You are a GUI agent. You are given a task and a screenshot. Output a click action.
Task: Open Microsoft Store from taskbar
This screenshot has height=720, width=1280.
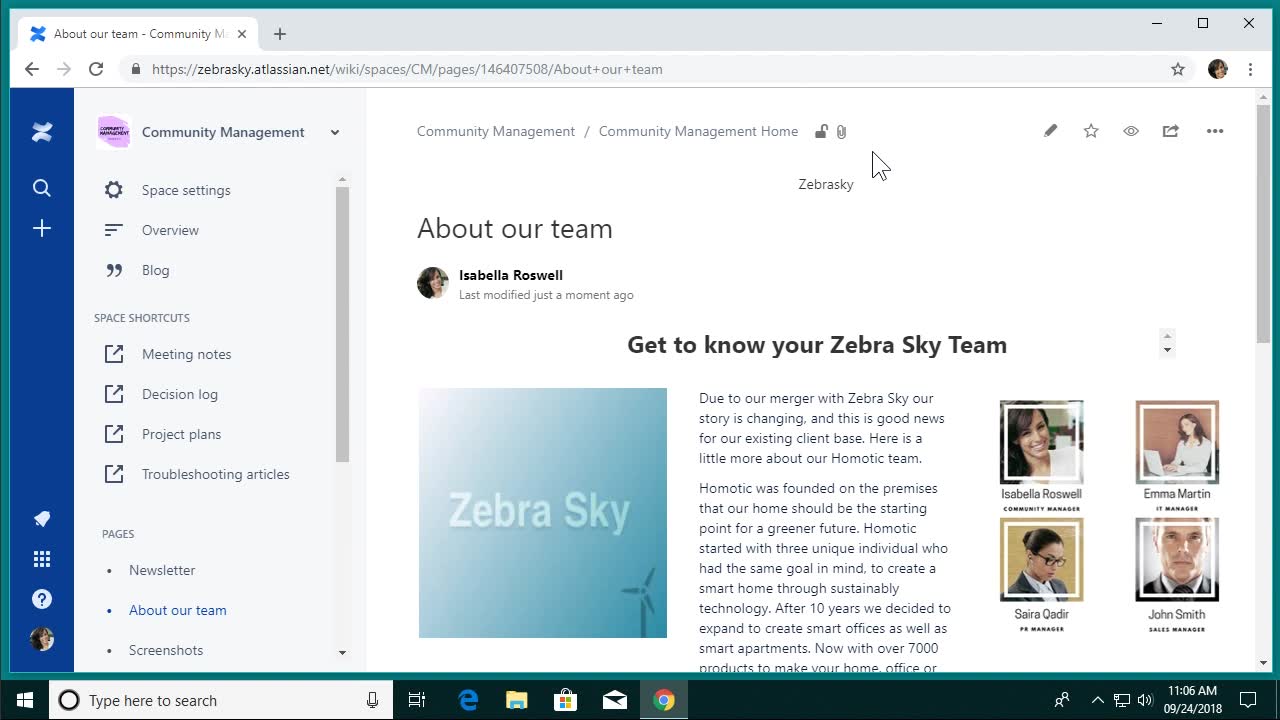pos(565,700)
